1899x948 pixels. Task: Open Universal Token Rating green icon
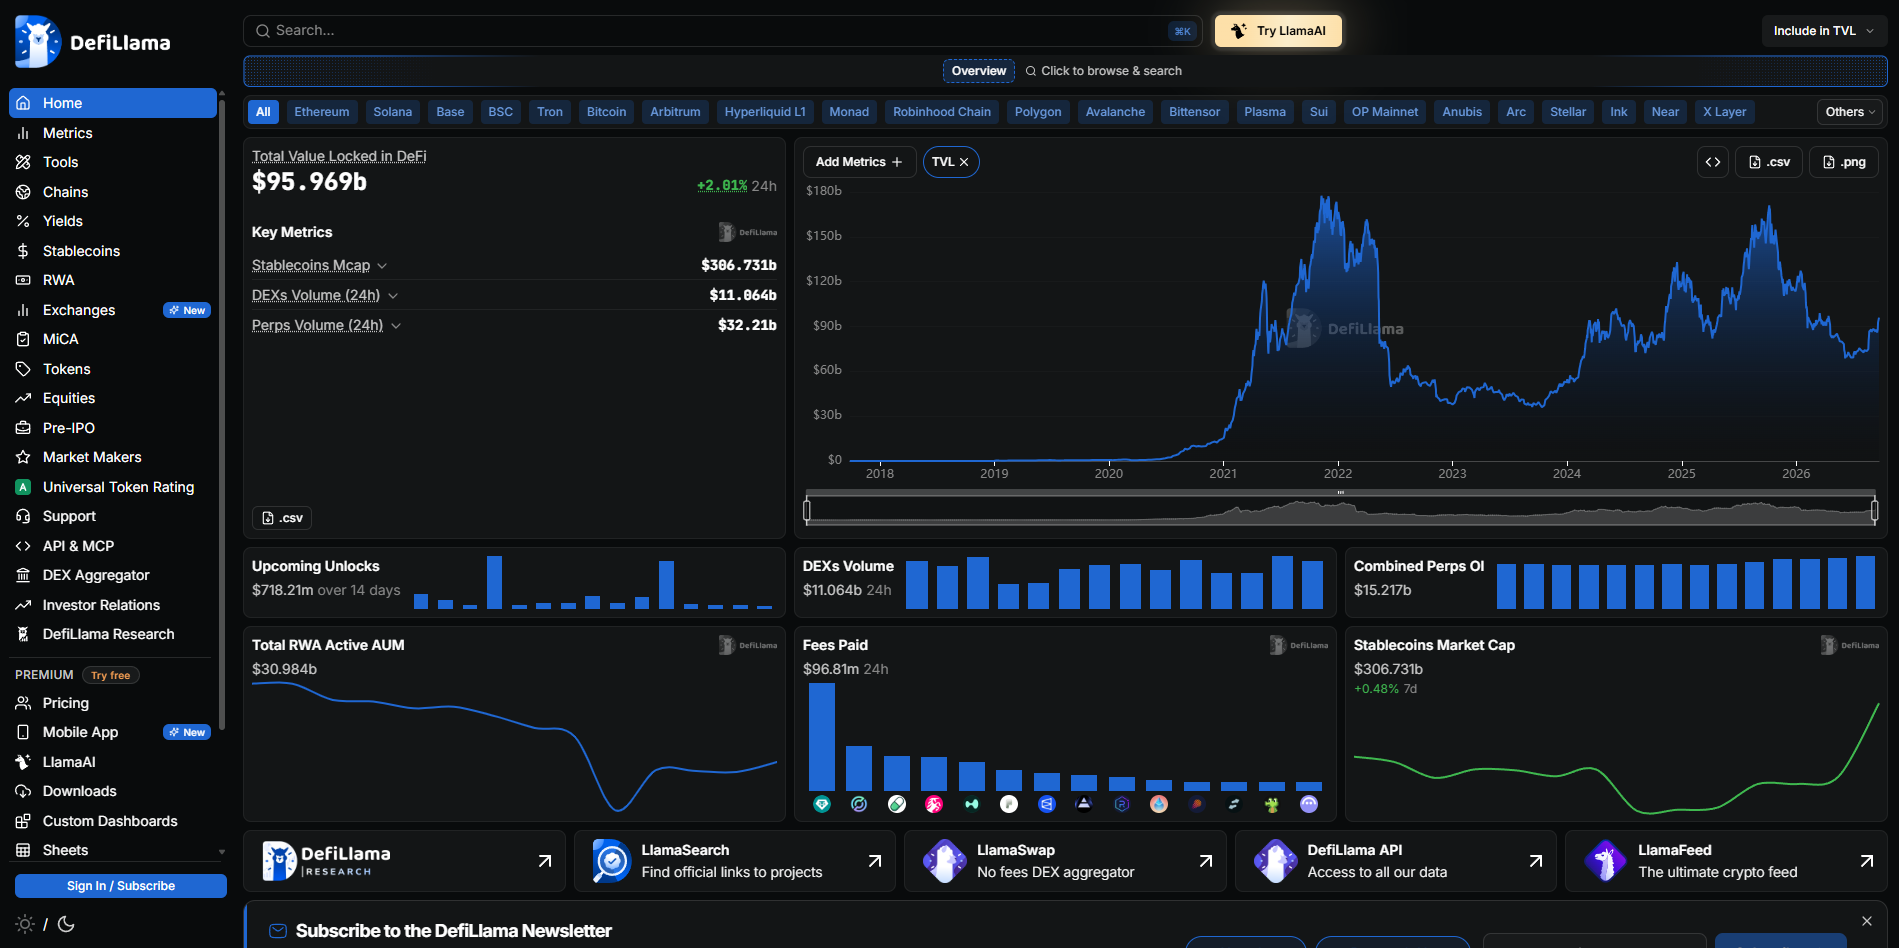pyautogui.click(x=23, y=487)
